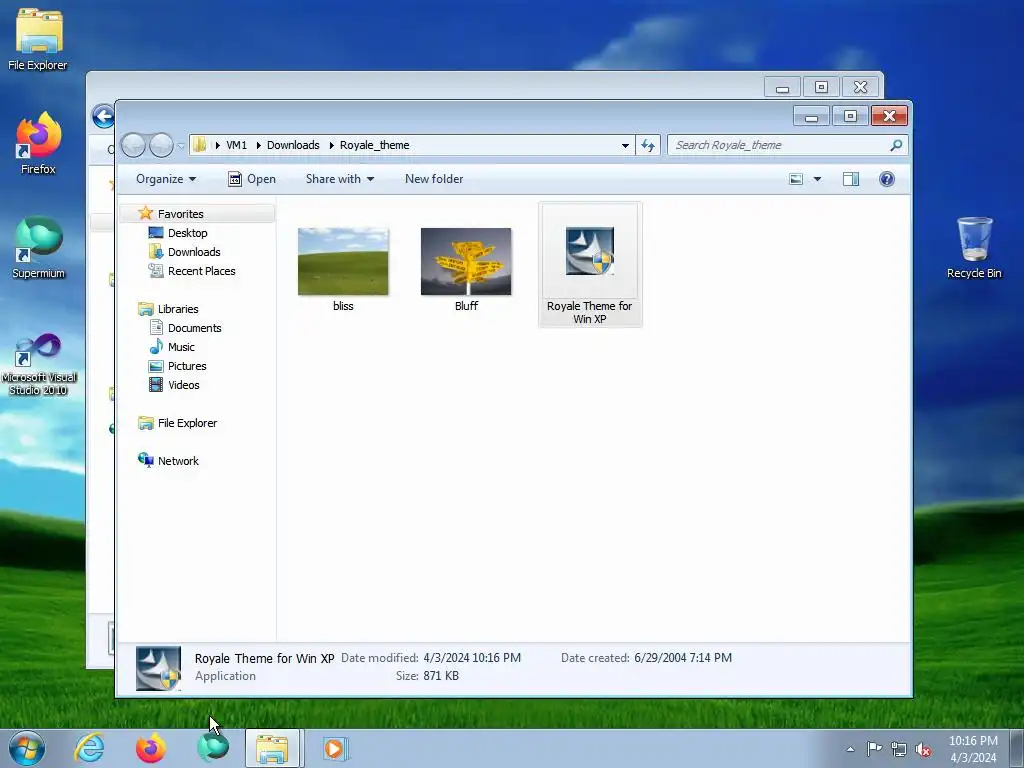Image resolution: width=1024 pixels, height=768 pixels.
Task: Open the Documents library
Action: 194,328
